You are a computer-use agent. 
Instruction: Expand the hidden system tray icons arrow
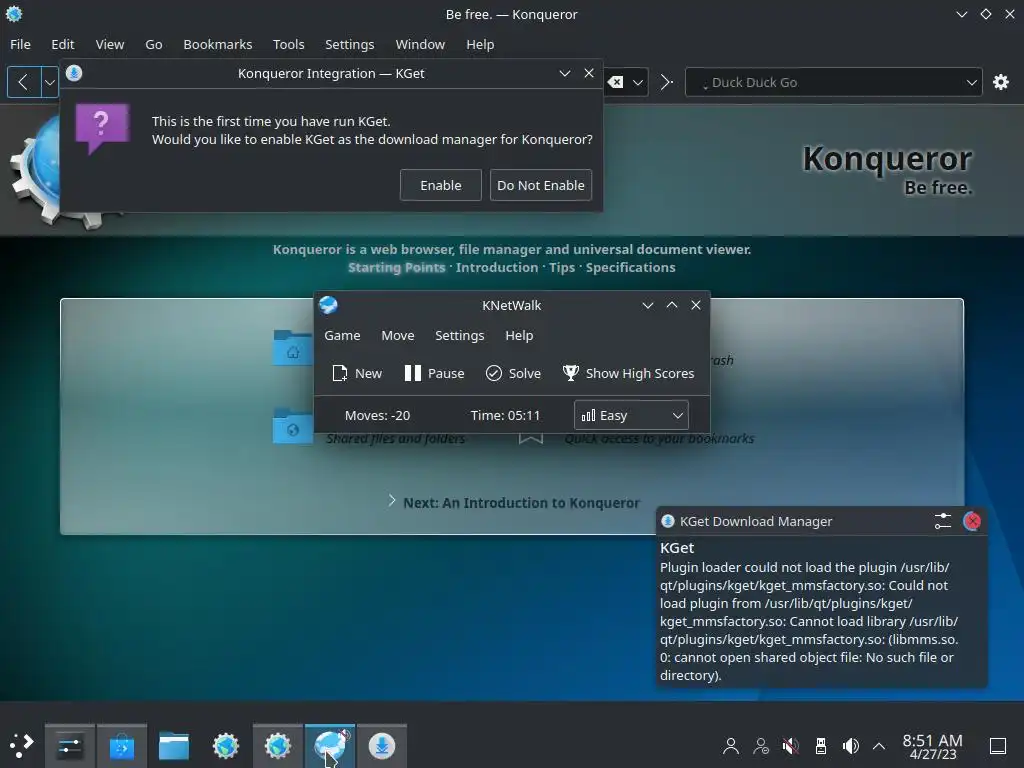[x=879, y=746]
